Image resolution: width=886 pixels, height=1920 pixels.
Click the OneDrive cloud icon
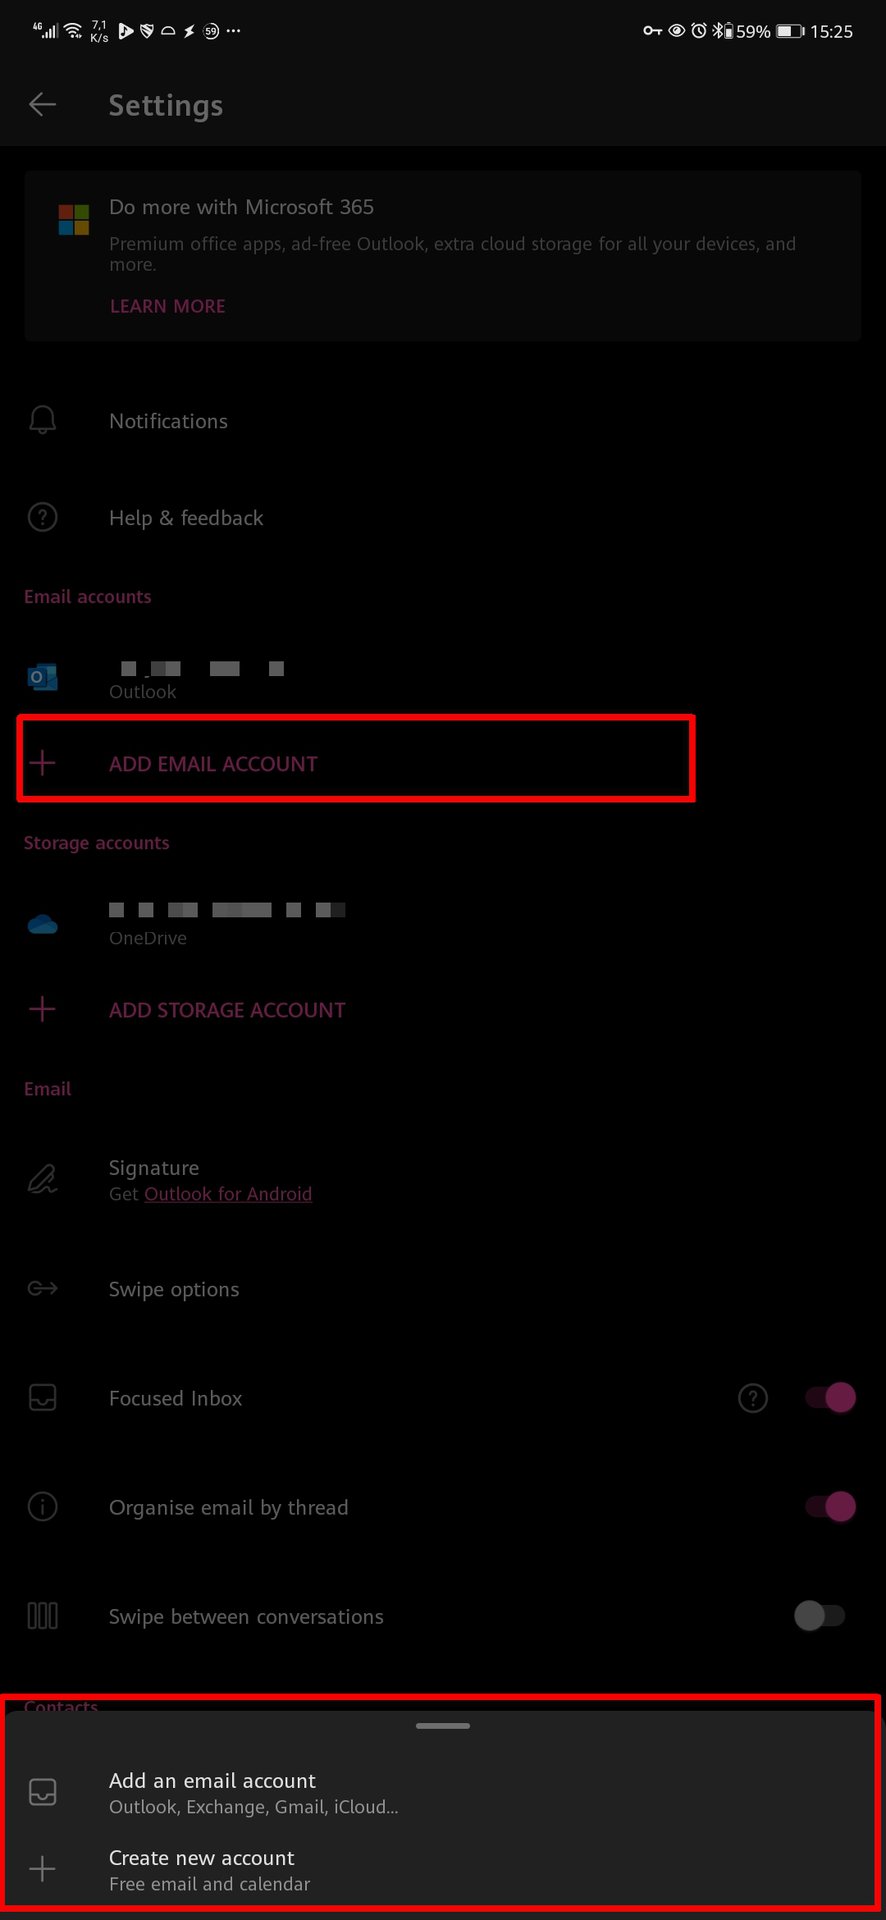coord(42,924)
